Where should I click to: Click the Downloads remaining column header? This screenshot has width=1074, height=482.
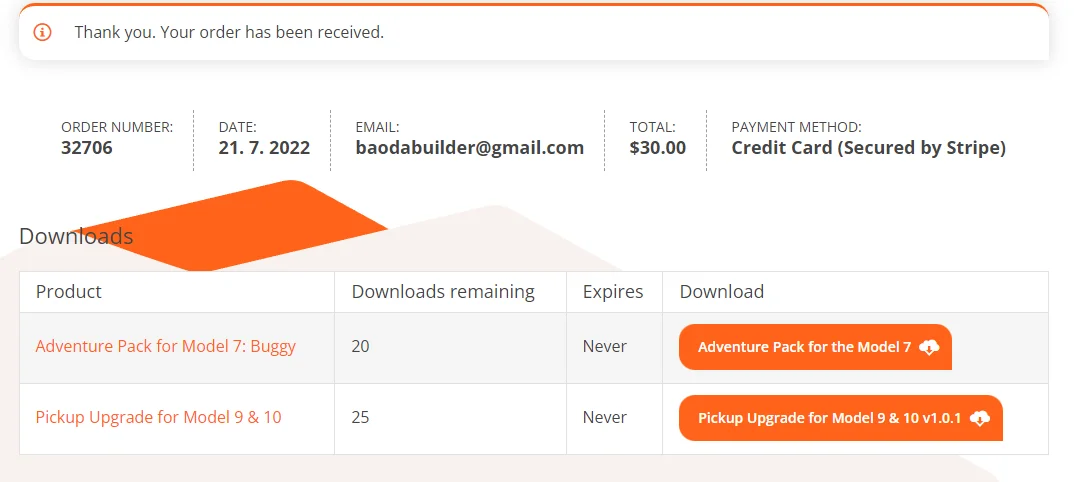(443, 292)
